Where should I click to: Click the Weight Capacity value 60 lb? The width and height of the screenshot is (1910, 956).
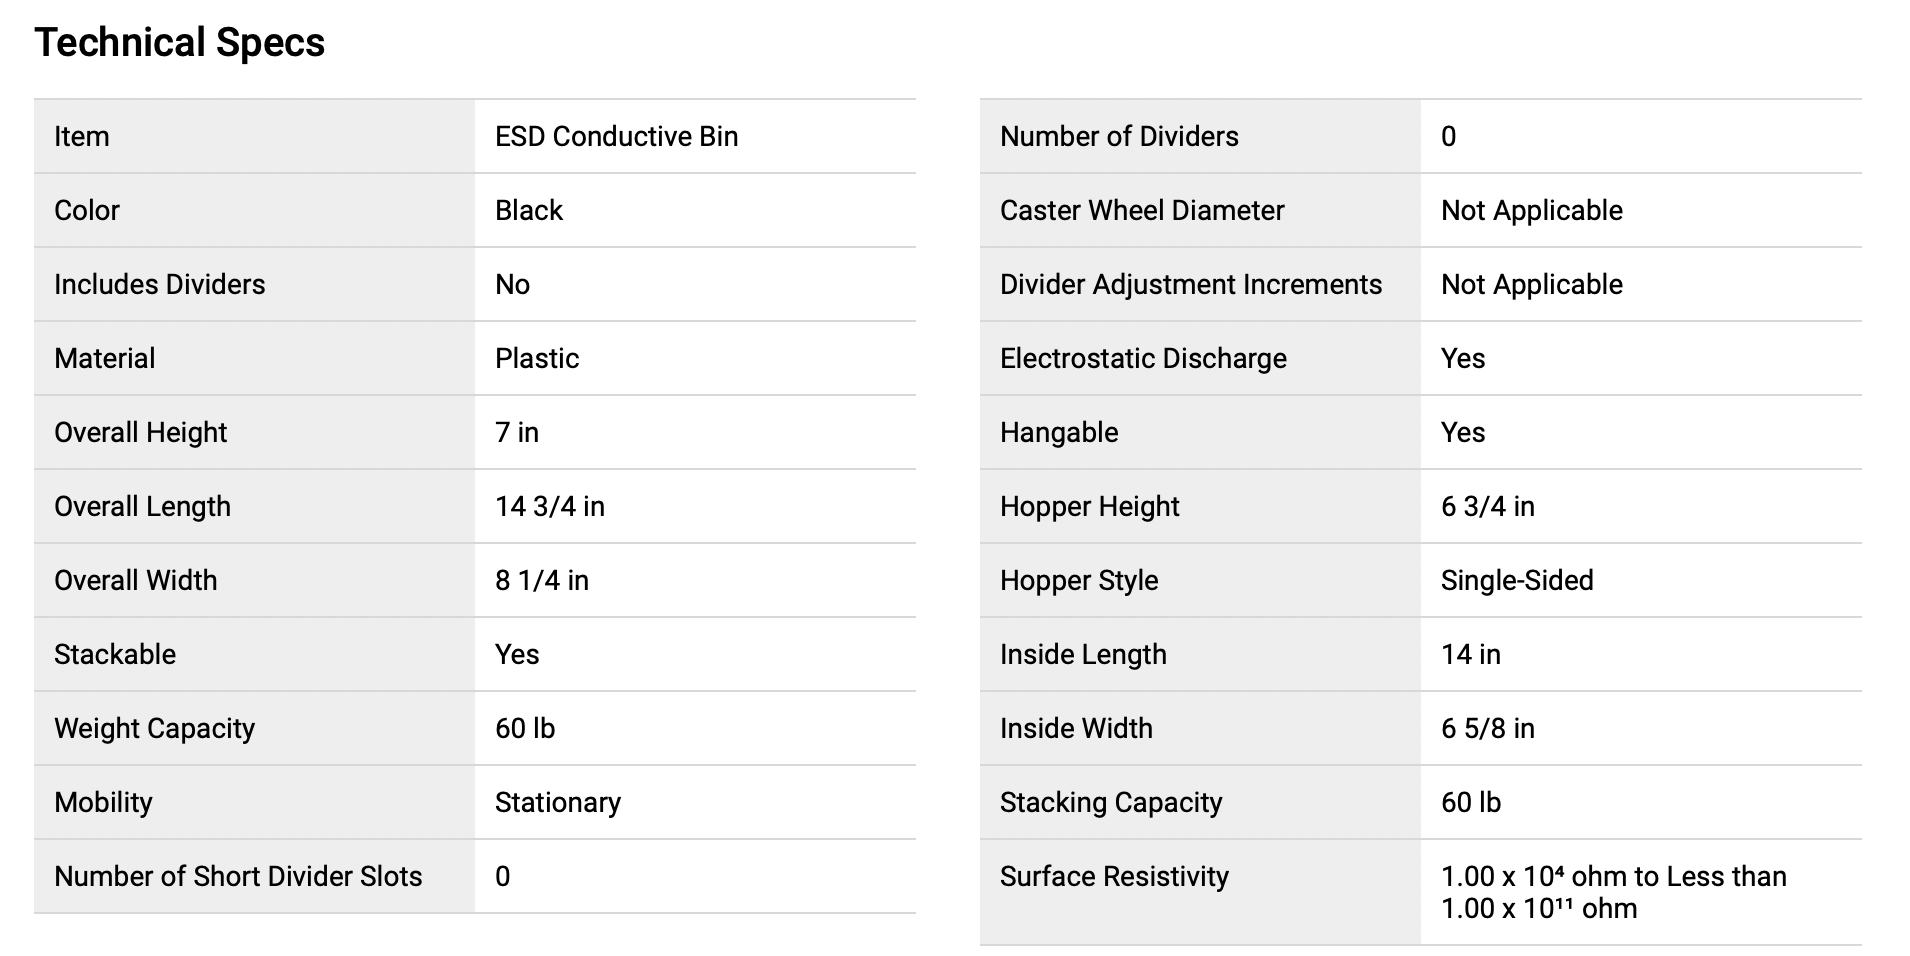[x=525, y=729]
